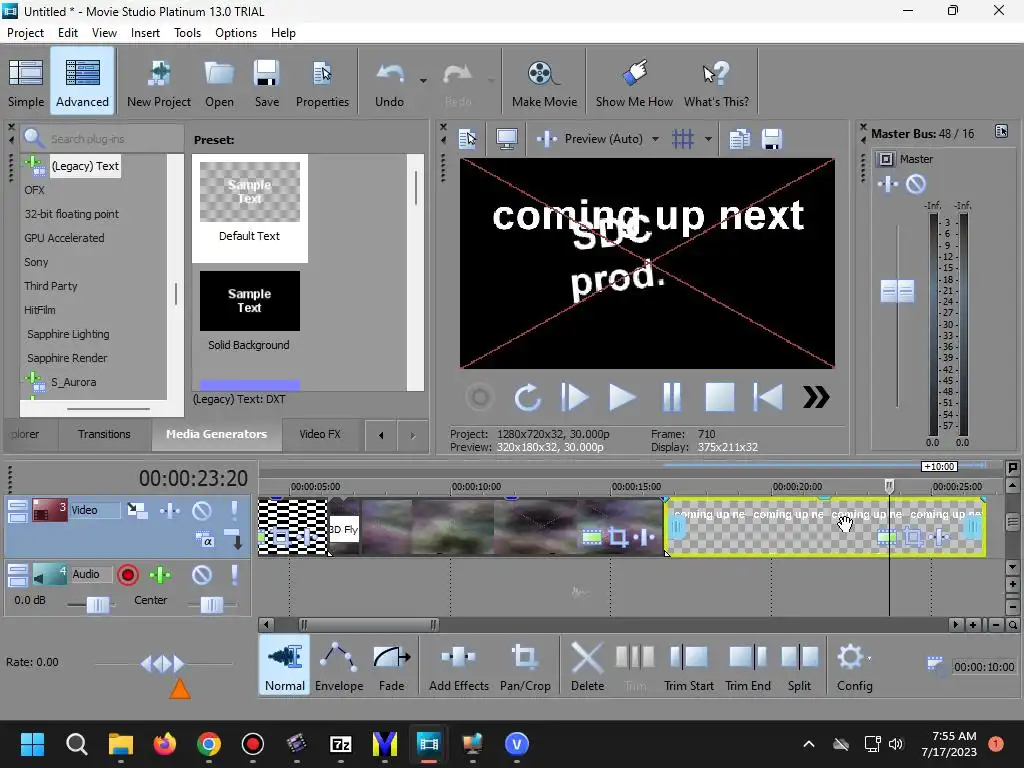
Task: Go to start of project
Action: click(x=768, y=397)
